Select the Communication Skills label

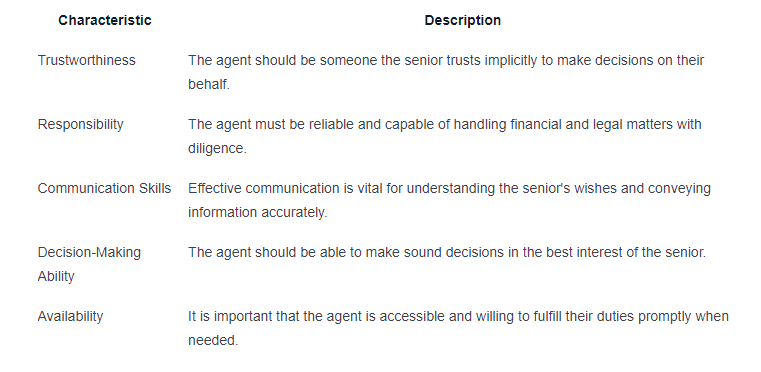click(x=104, y=188)
